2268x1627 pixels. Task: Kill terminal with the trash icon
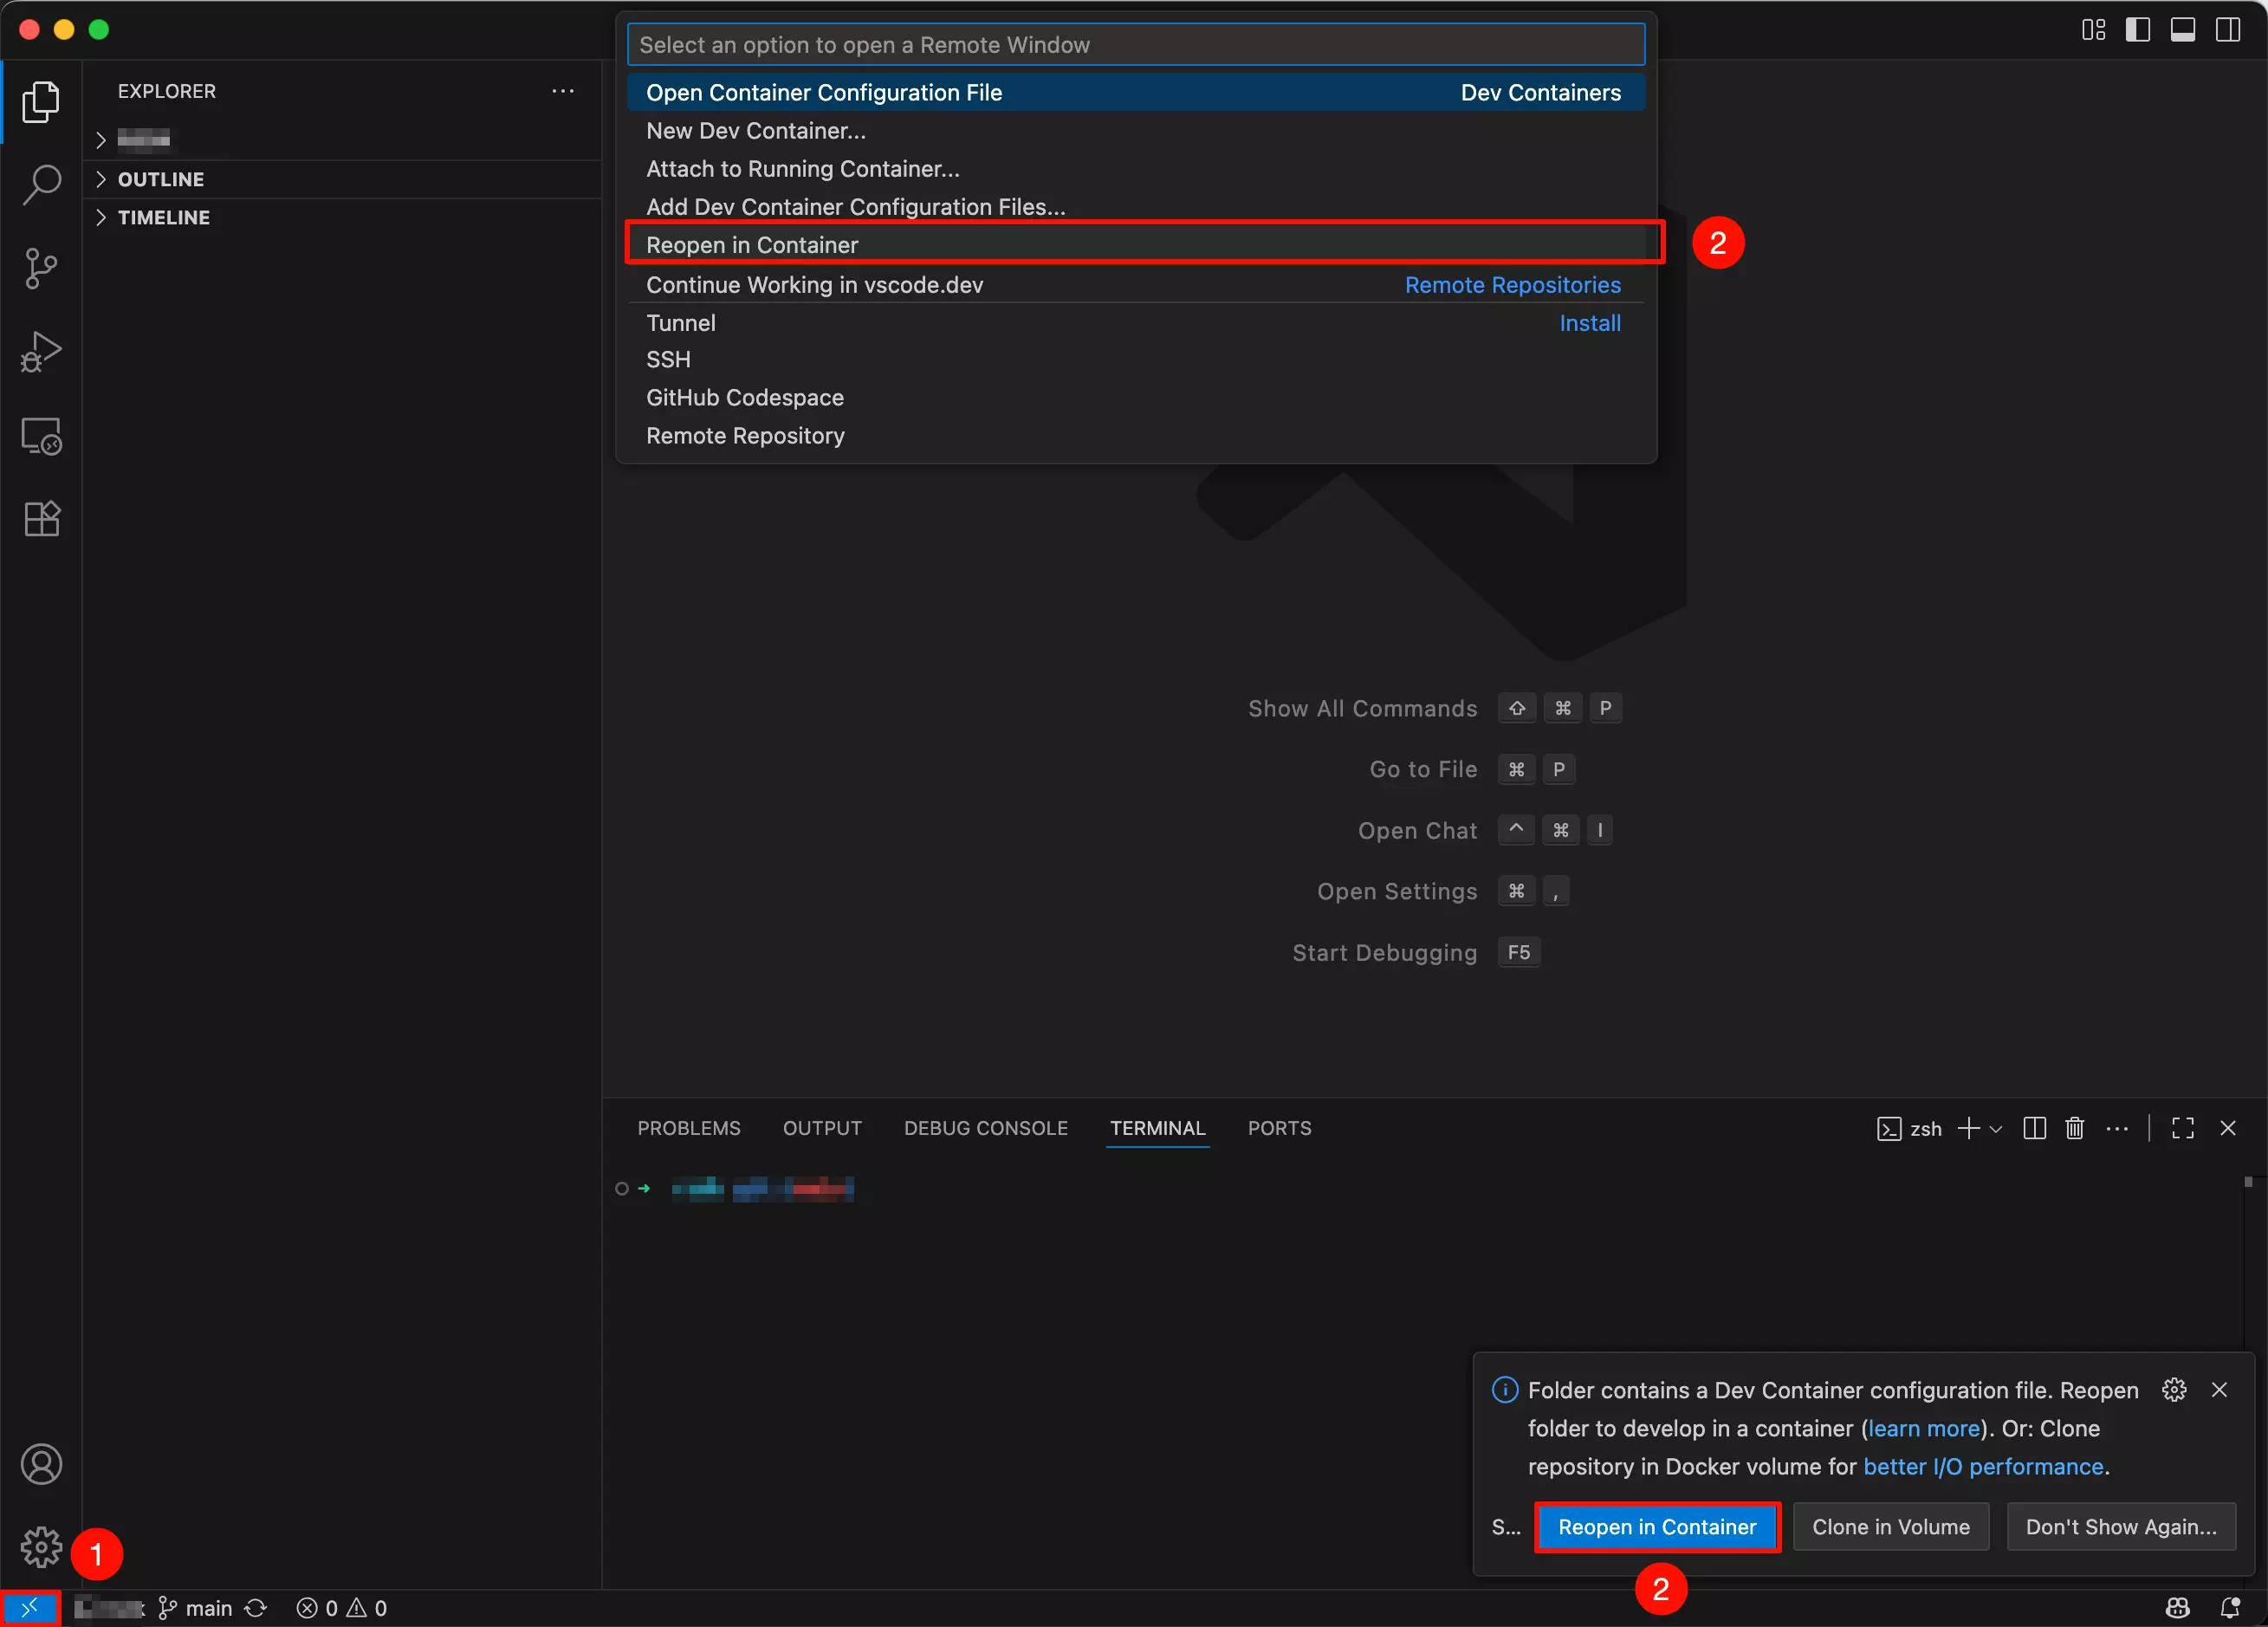tap(2075, 1128)
